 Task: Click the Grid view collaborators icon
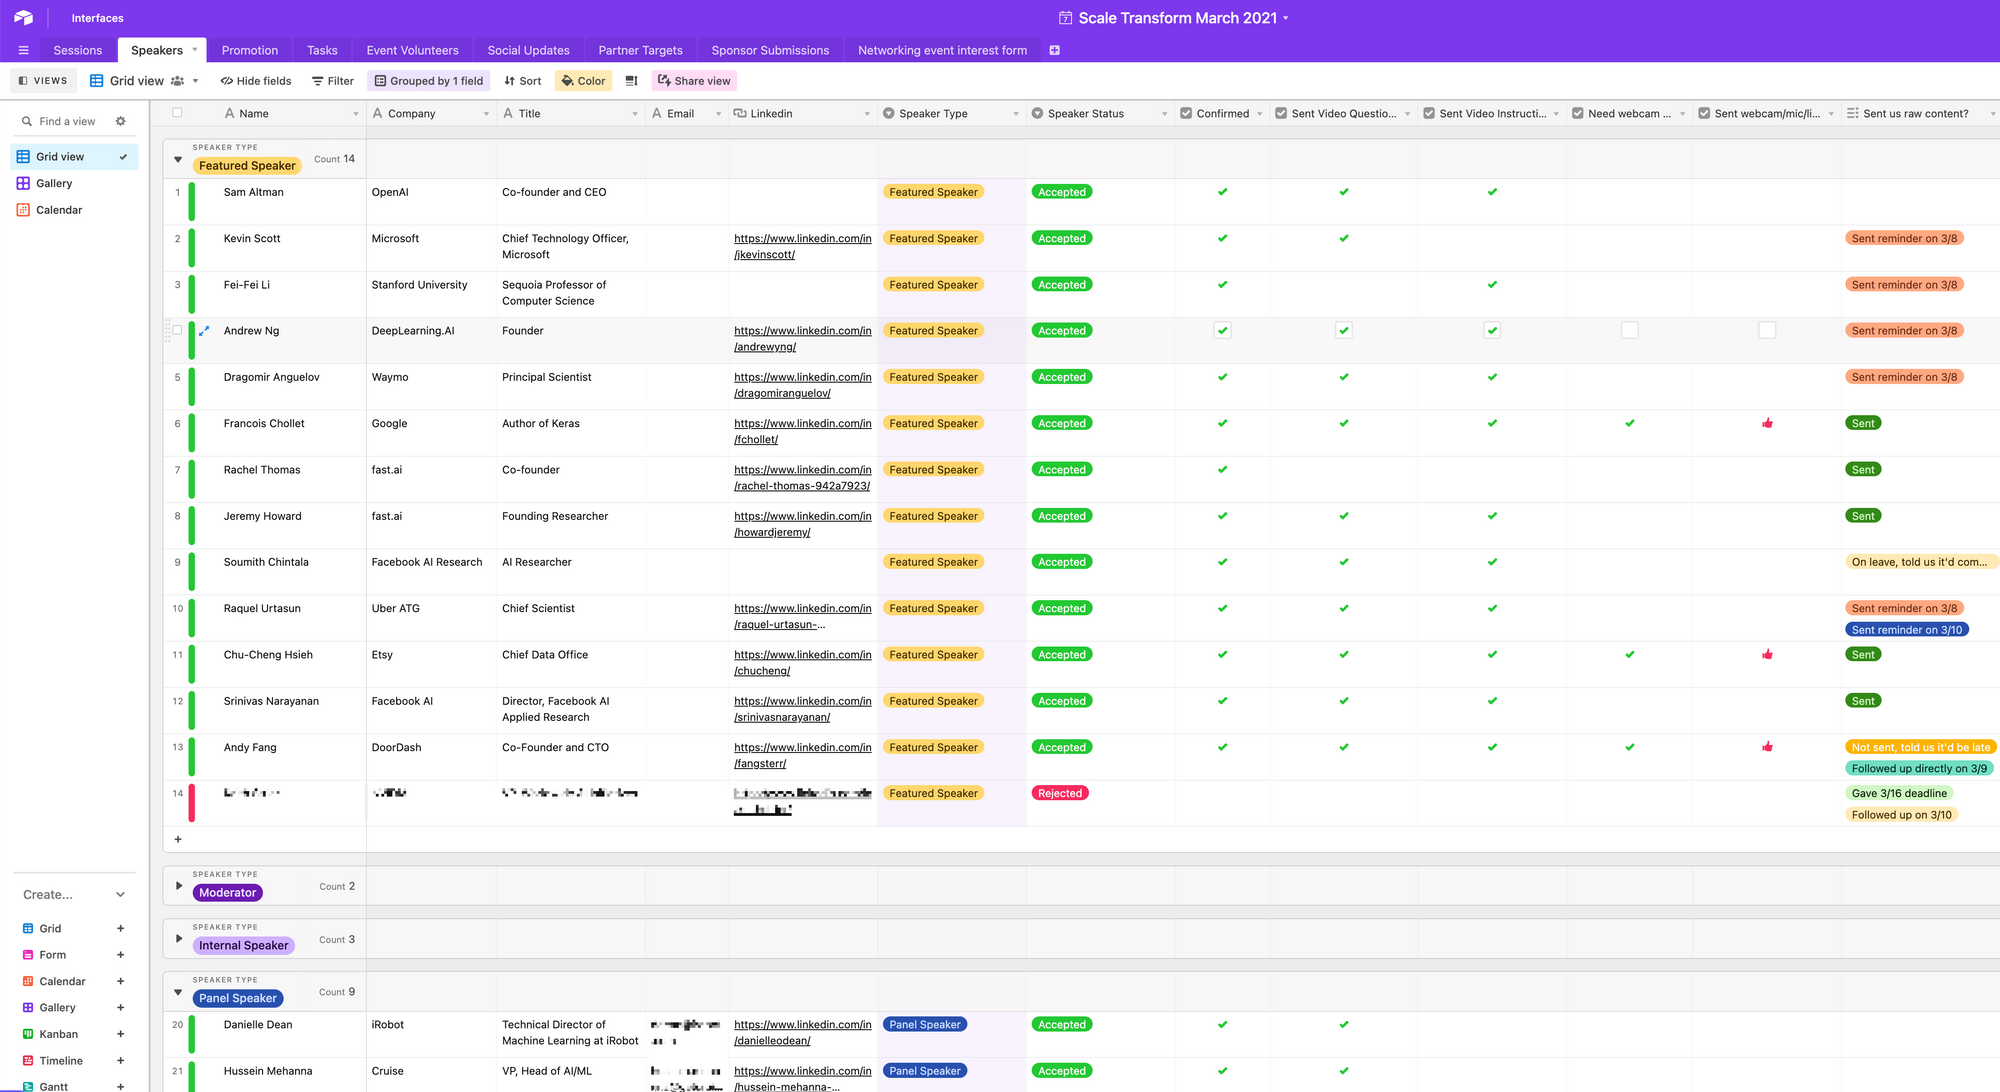[x=178, y=81]
